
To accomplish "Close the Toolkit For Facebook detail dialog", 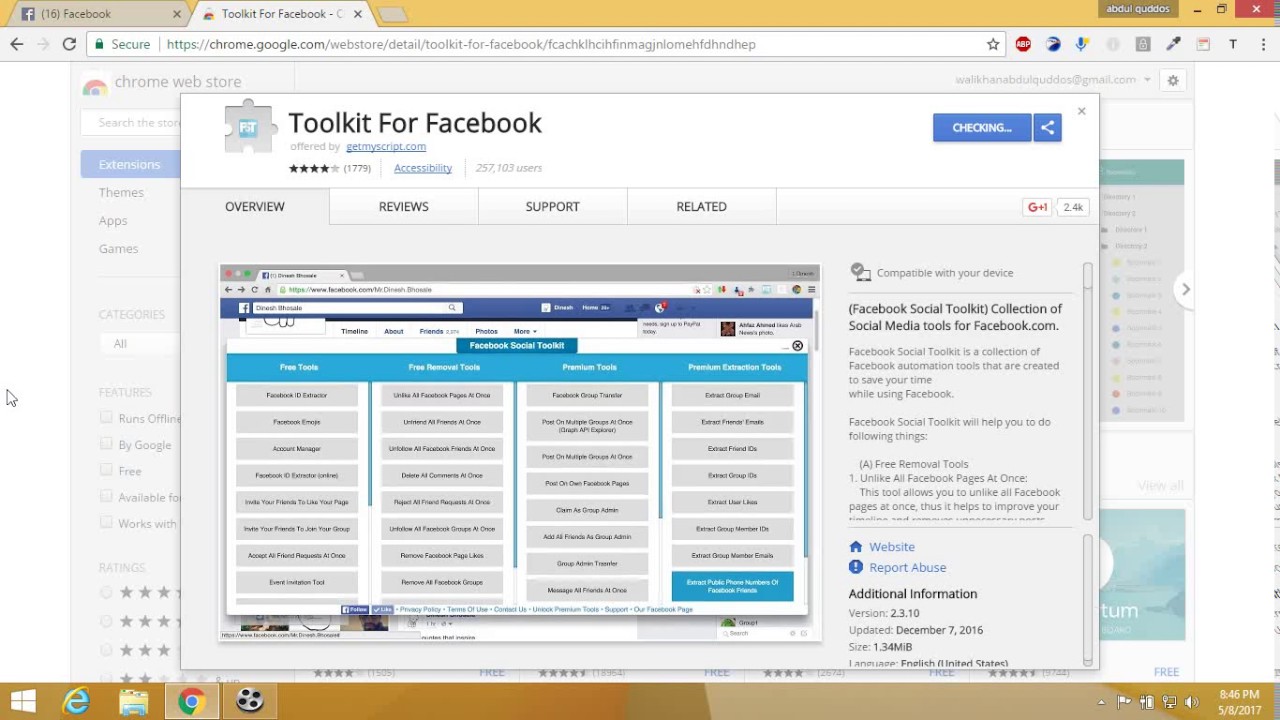I will click(1081, 111).
